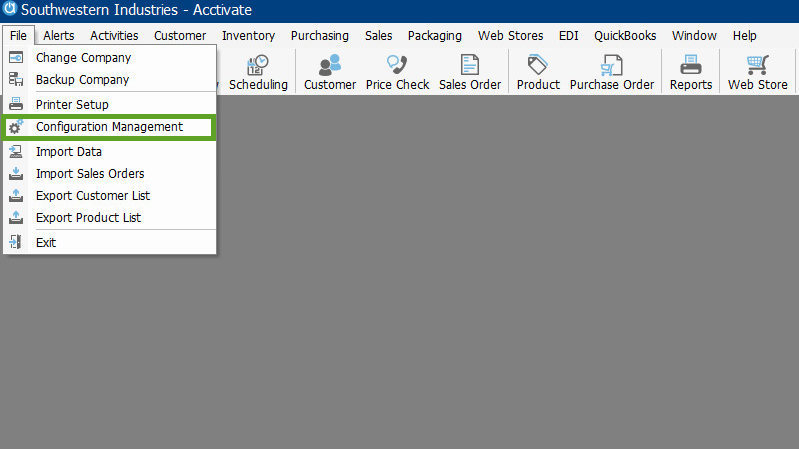Open the Customer menu in menu bar
The width and height of the screenshot is (799, 449).
(x=180, y=36)
